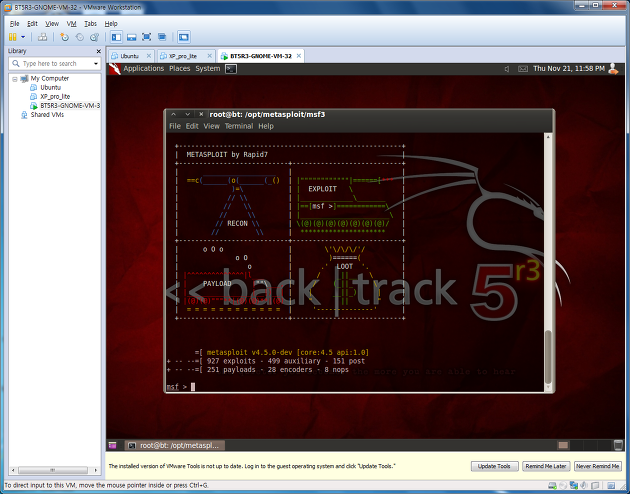Toggle console view toolbar button

184,37
